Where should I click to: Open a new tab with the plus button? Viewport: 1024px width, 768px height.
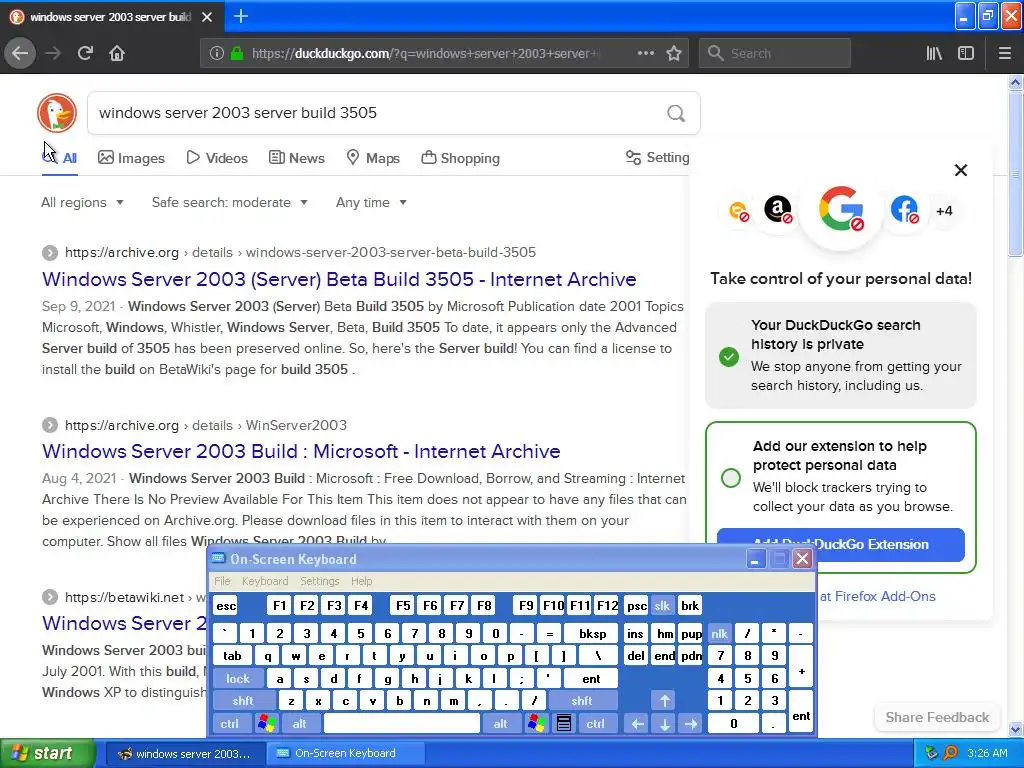(x=241, y=16)
